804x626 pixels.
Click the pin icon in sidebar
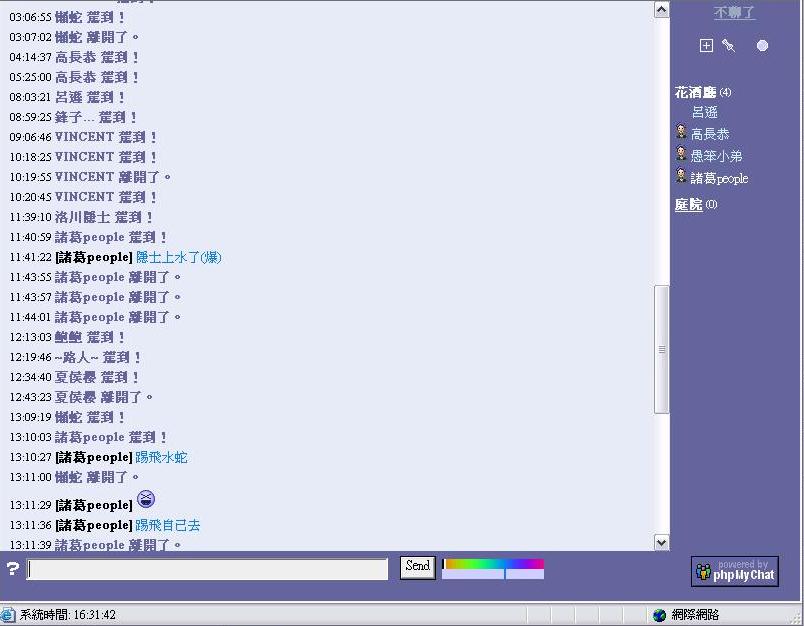728,46
